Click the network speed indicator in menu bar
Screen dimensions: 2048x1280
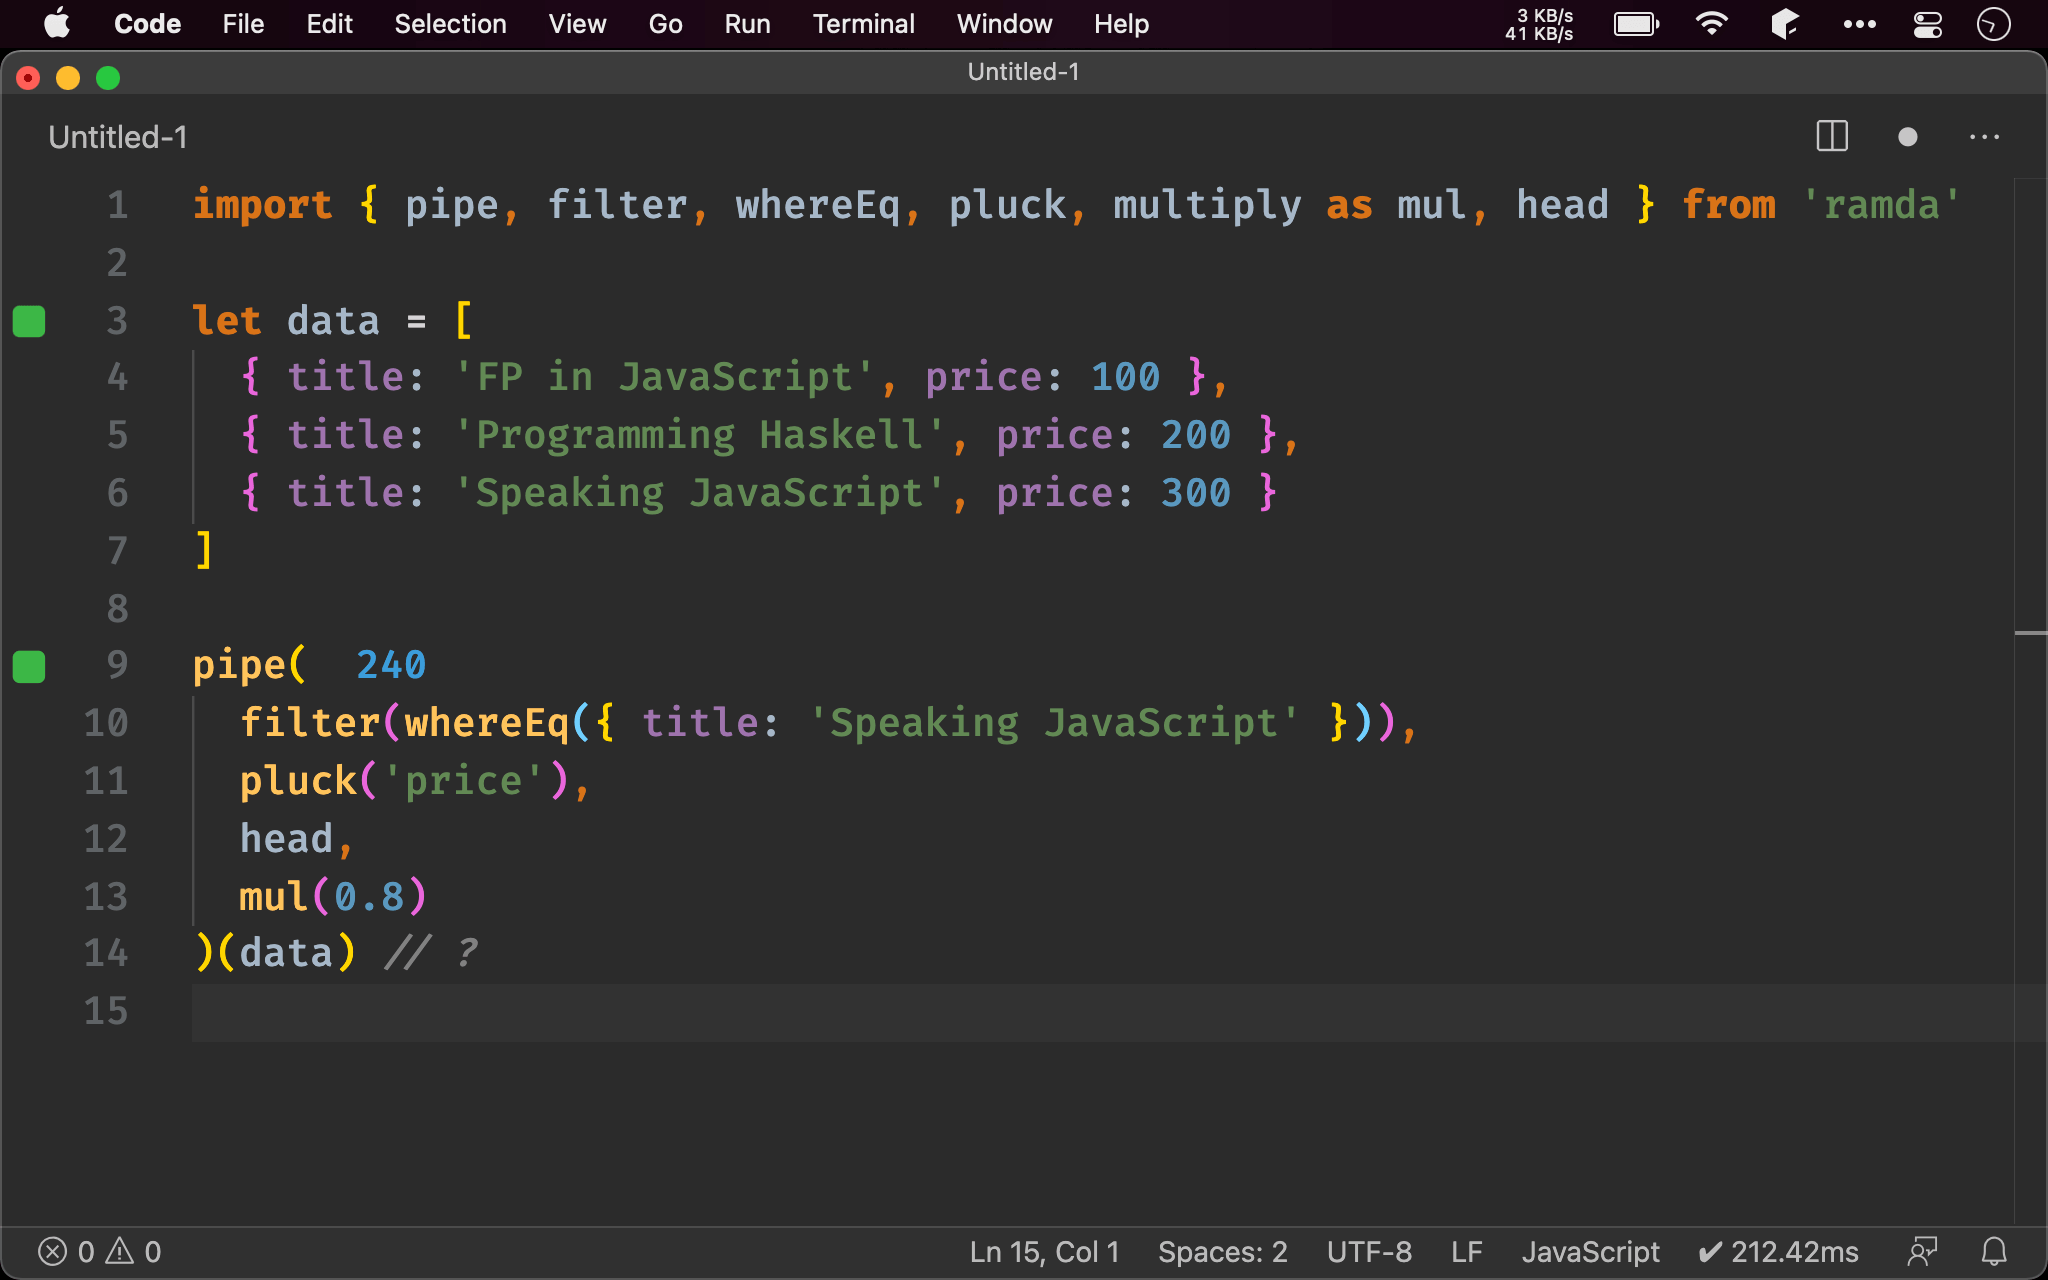click(1539, 24)
